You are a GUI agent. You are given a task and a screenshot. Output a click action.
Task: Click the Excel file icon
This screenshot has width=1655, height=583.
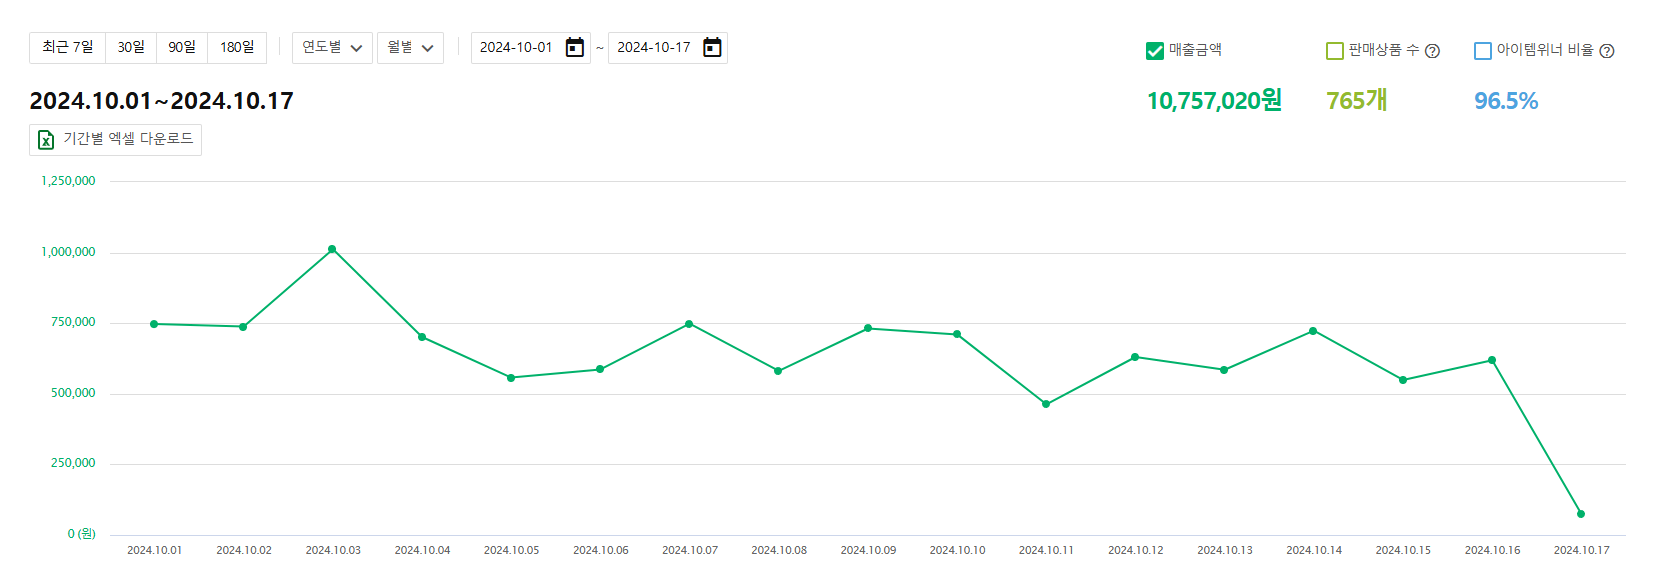(x=46, y=140)
